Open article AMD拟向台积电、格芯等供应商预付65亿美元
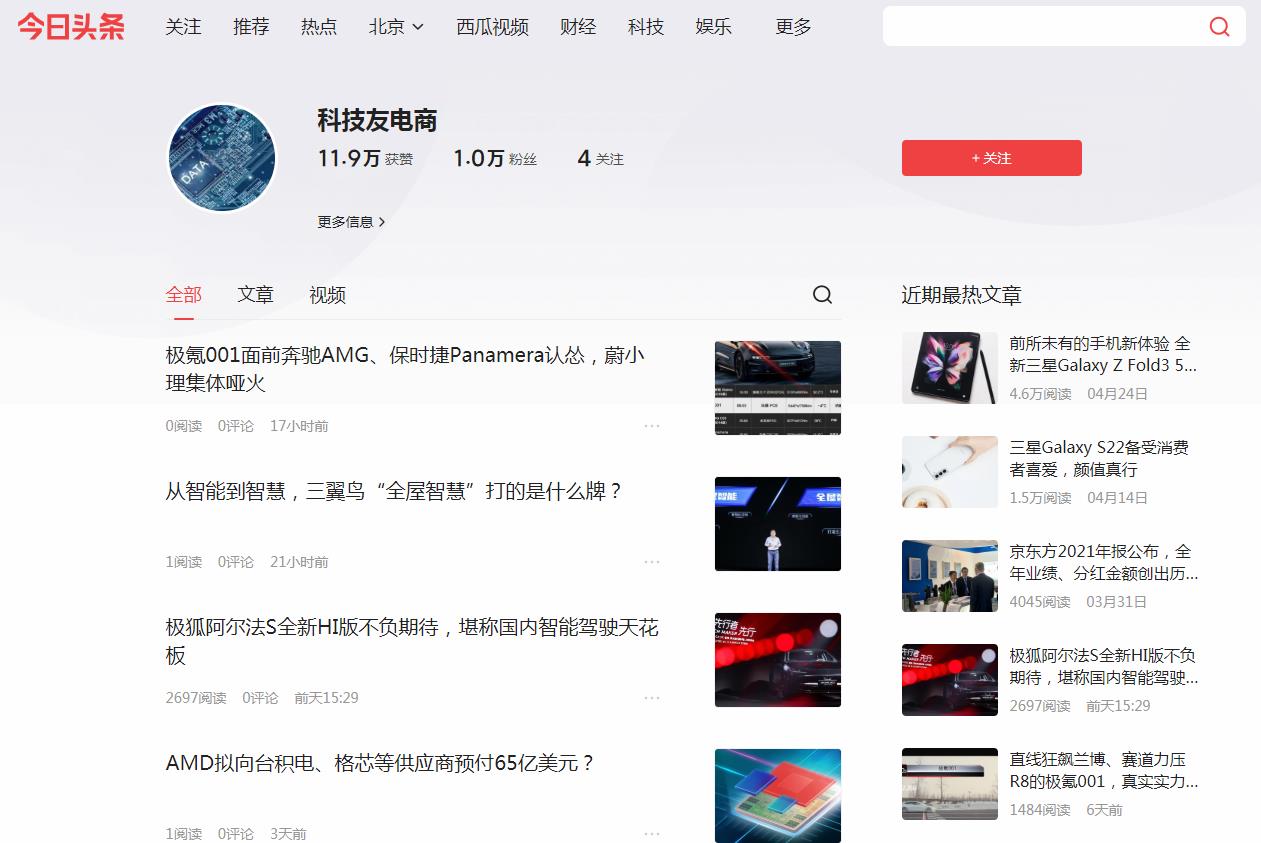 pos(381,764)
